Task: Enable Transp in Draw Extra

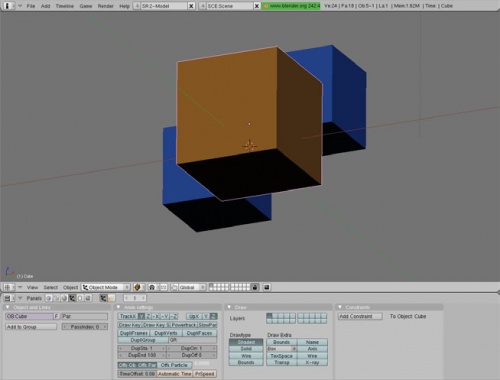Action: point(282,363)
